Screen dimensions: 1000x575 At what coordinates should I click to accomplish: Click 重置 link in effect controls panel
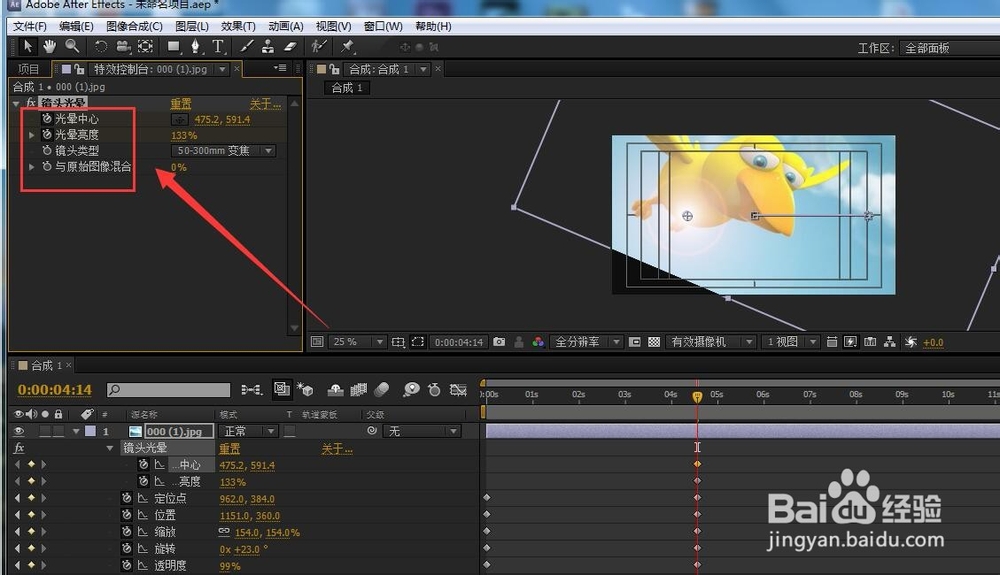point(181,103)
